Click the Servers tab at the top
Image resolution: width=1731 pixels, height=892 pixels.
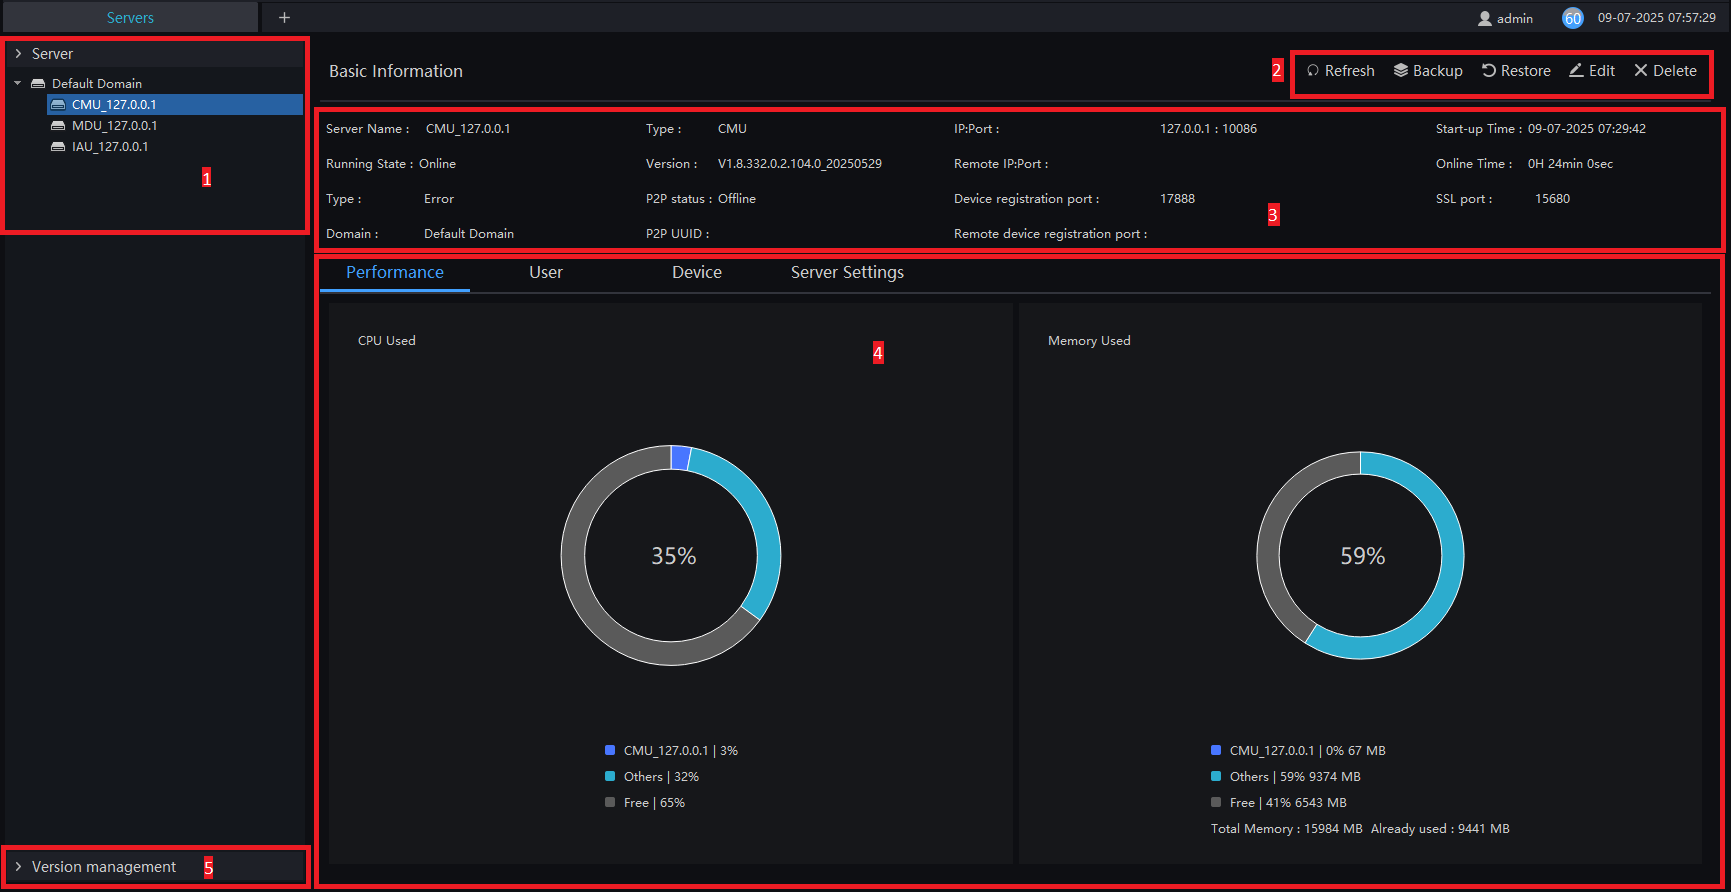130,17
